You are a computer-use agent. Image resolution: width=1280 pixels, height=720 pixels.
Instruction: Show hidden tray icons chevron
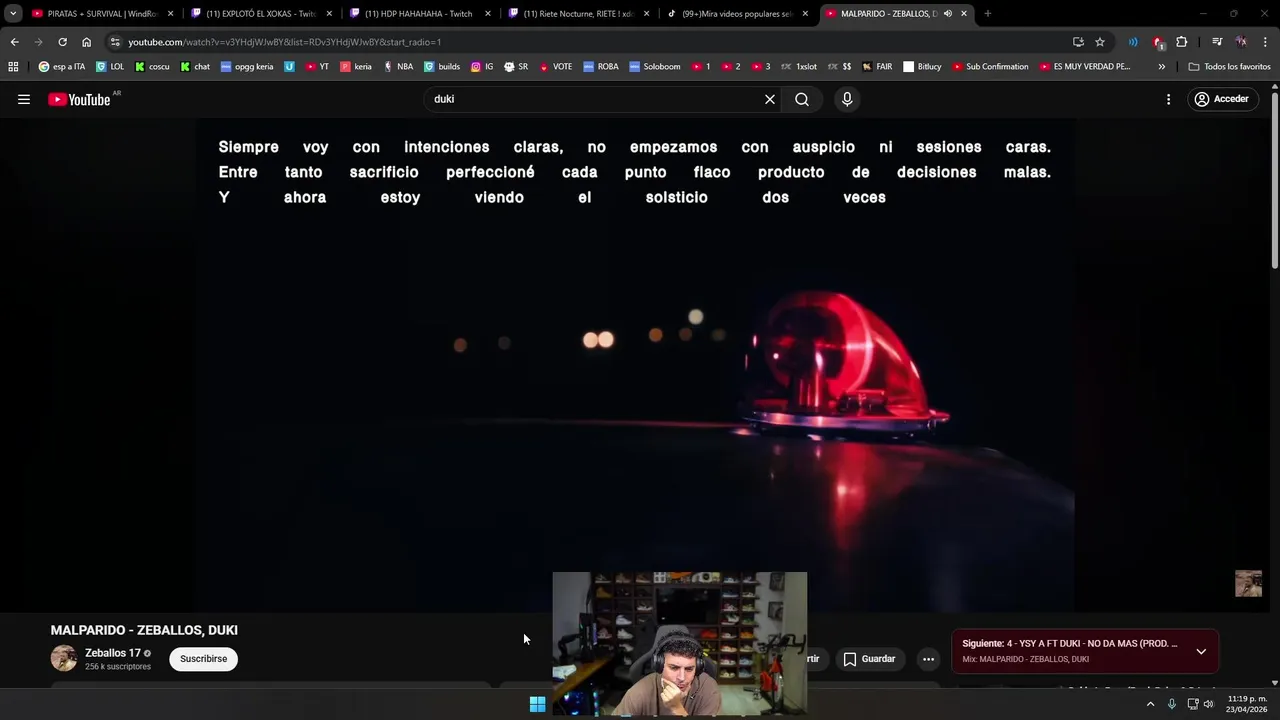pyautogui.click(x=1150, y=704)
